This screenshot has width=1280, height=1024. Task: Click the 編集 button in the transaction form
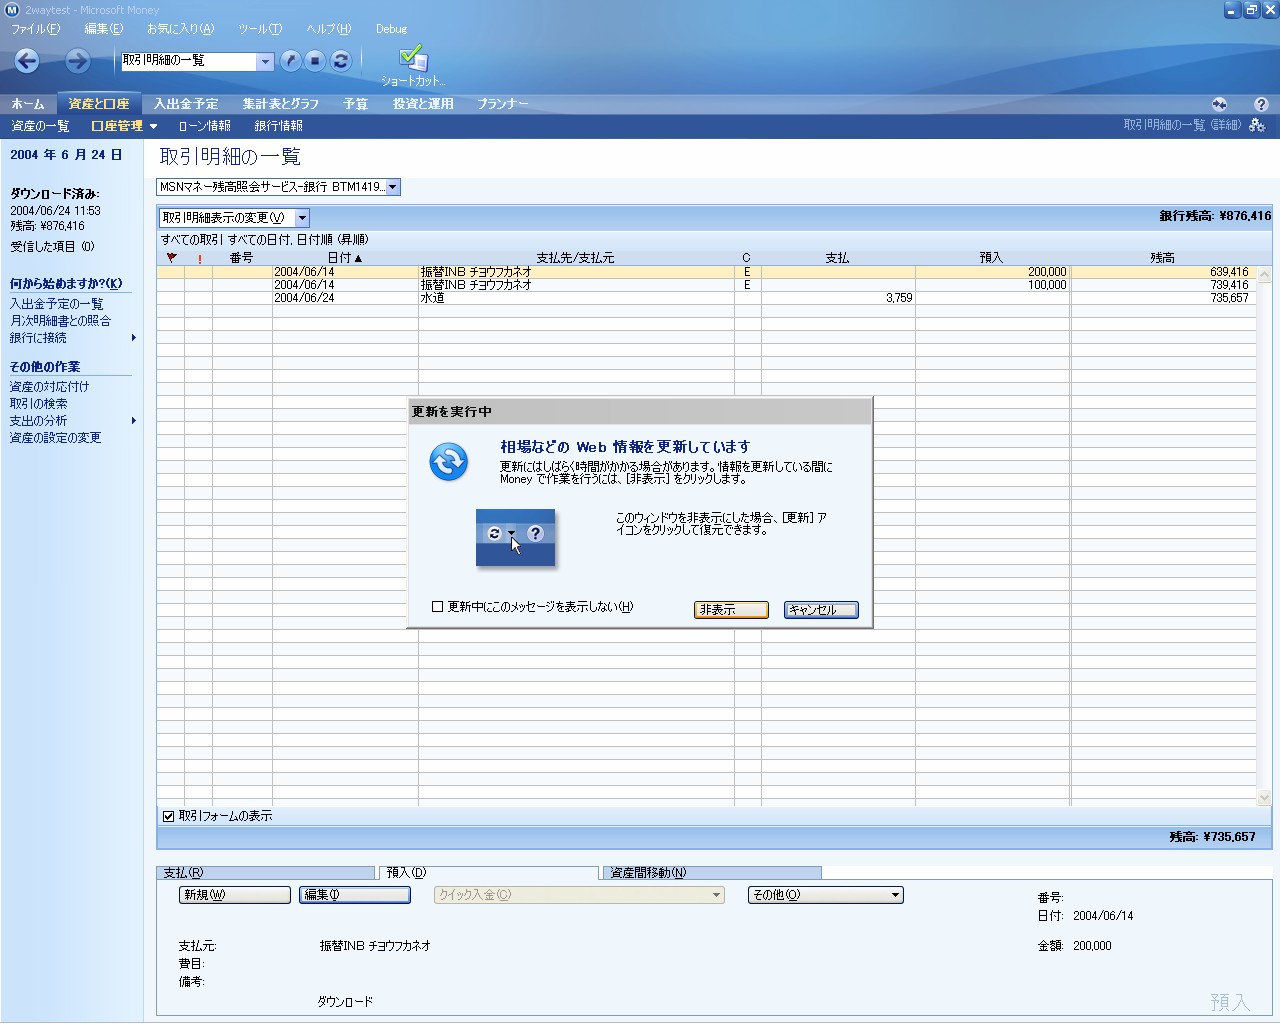click(355, 895)
